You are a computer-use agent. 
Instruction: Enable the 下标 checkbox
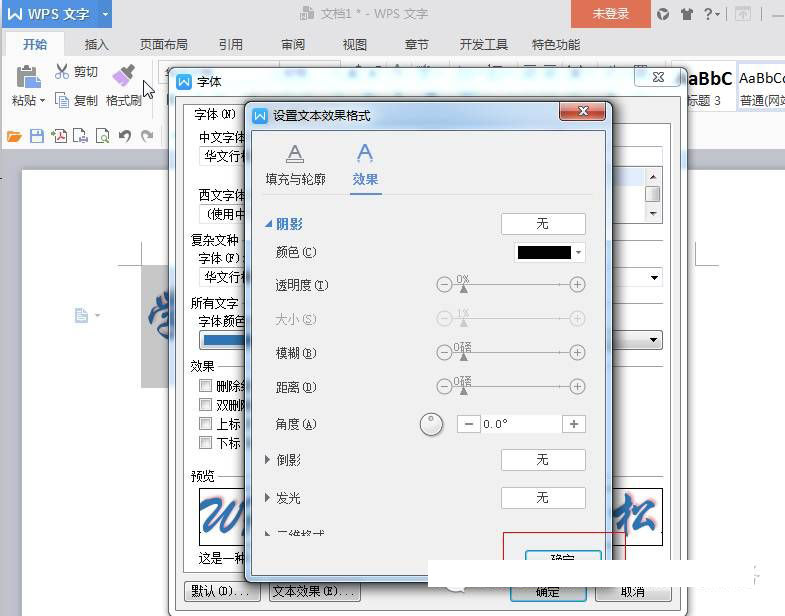[205, 442]
